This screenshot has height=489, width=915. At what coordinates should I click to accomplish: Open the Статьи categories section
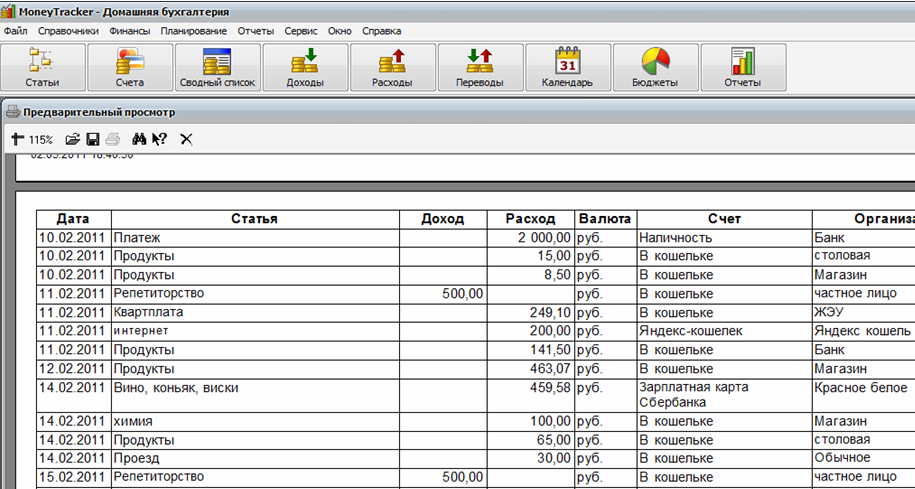[43, 67]
